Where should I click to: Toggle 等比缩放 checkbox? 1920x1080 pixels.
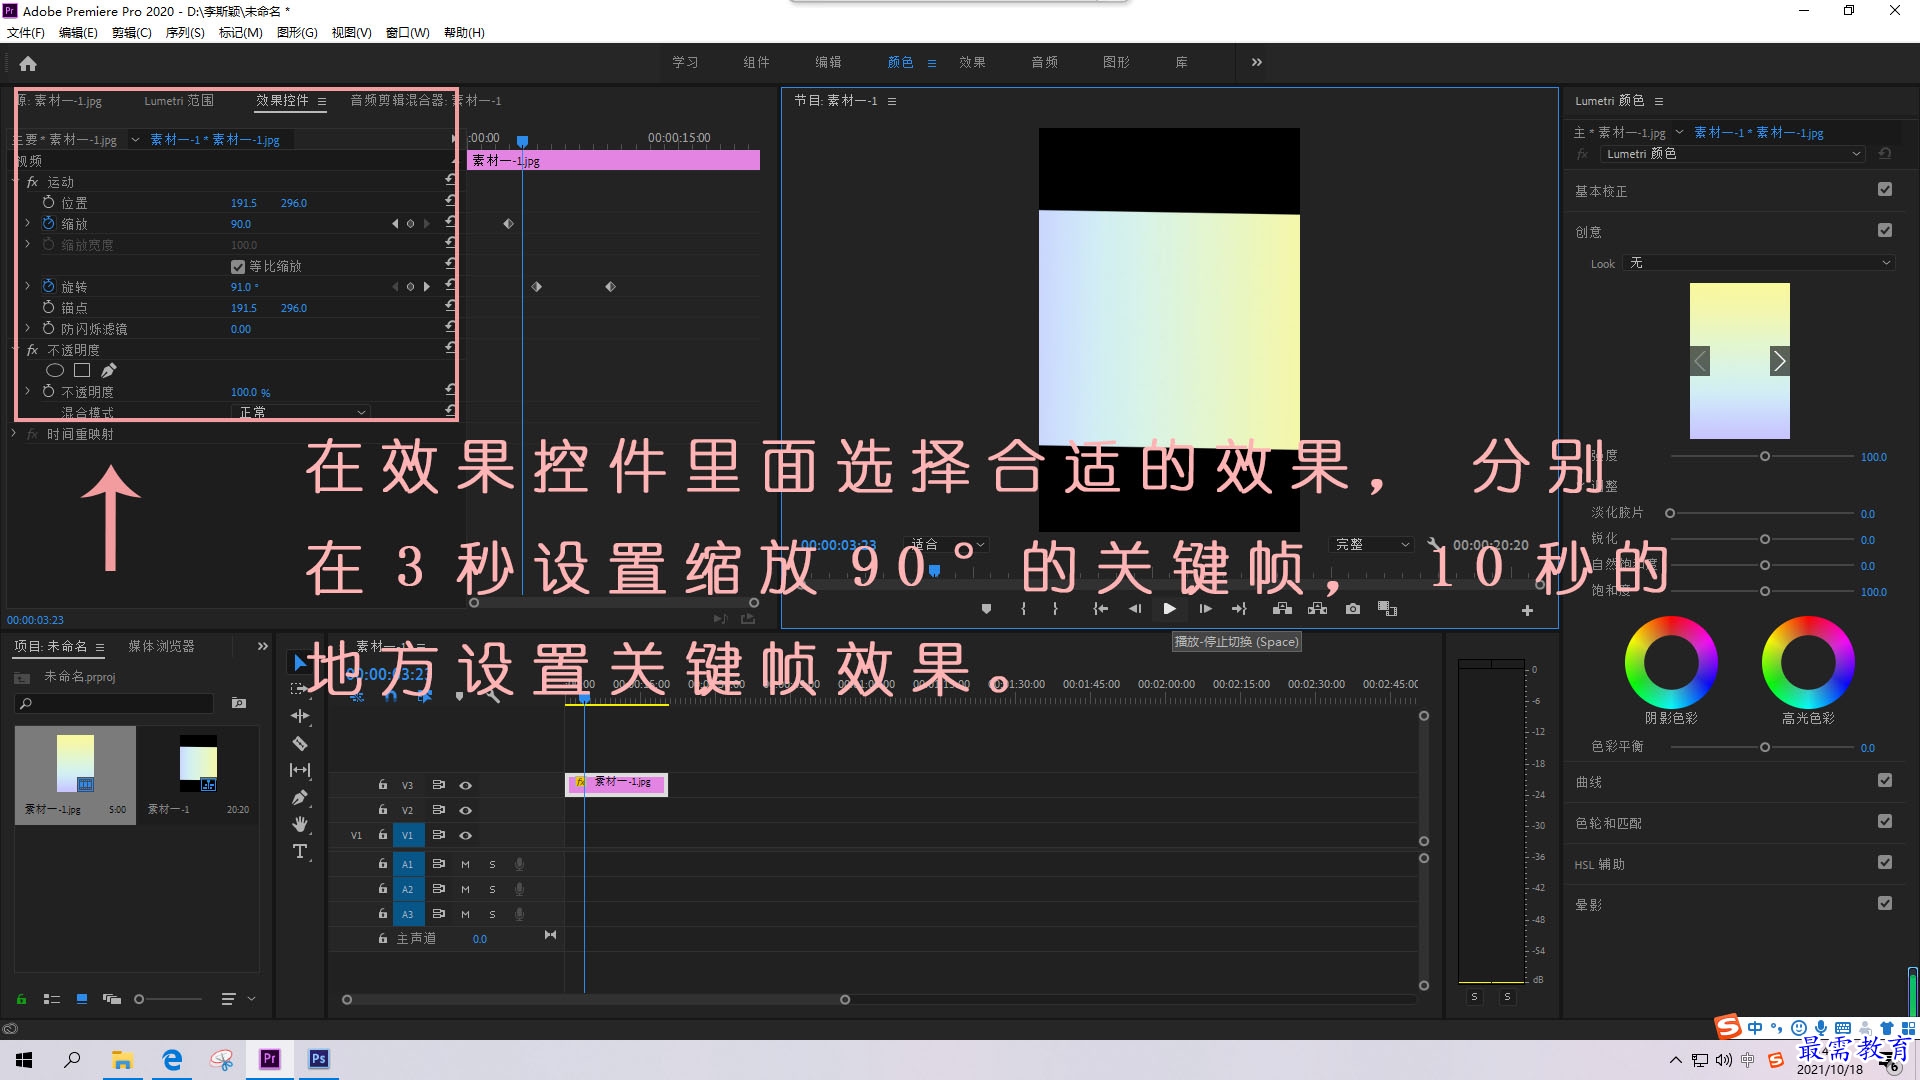pyautogui.click(x=238, y=266)
